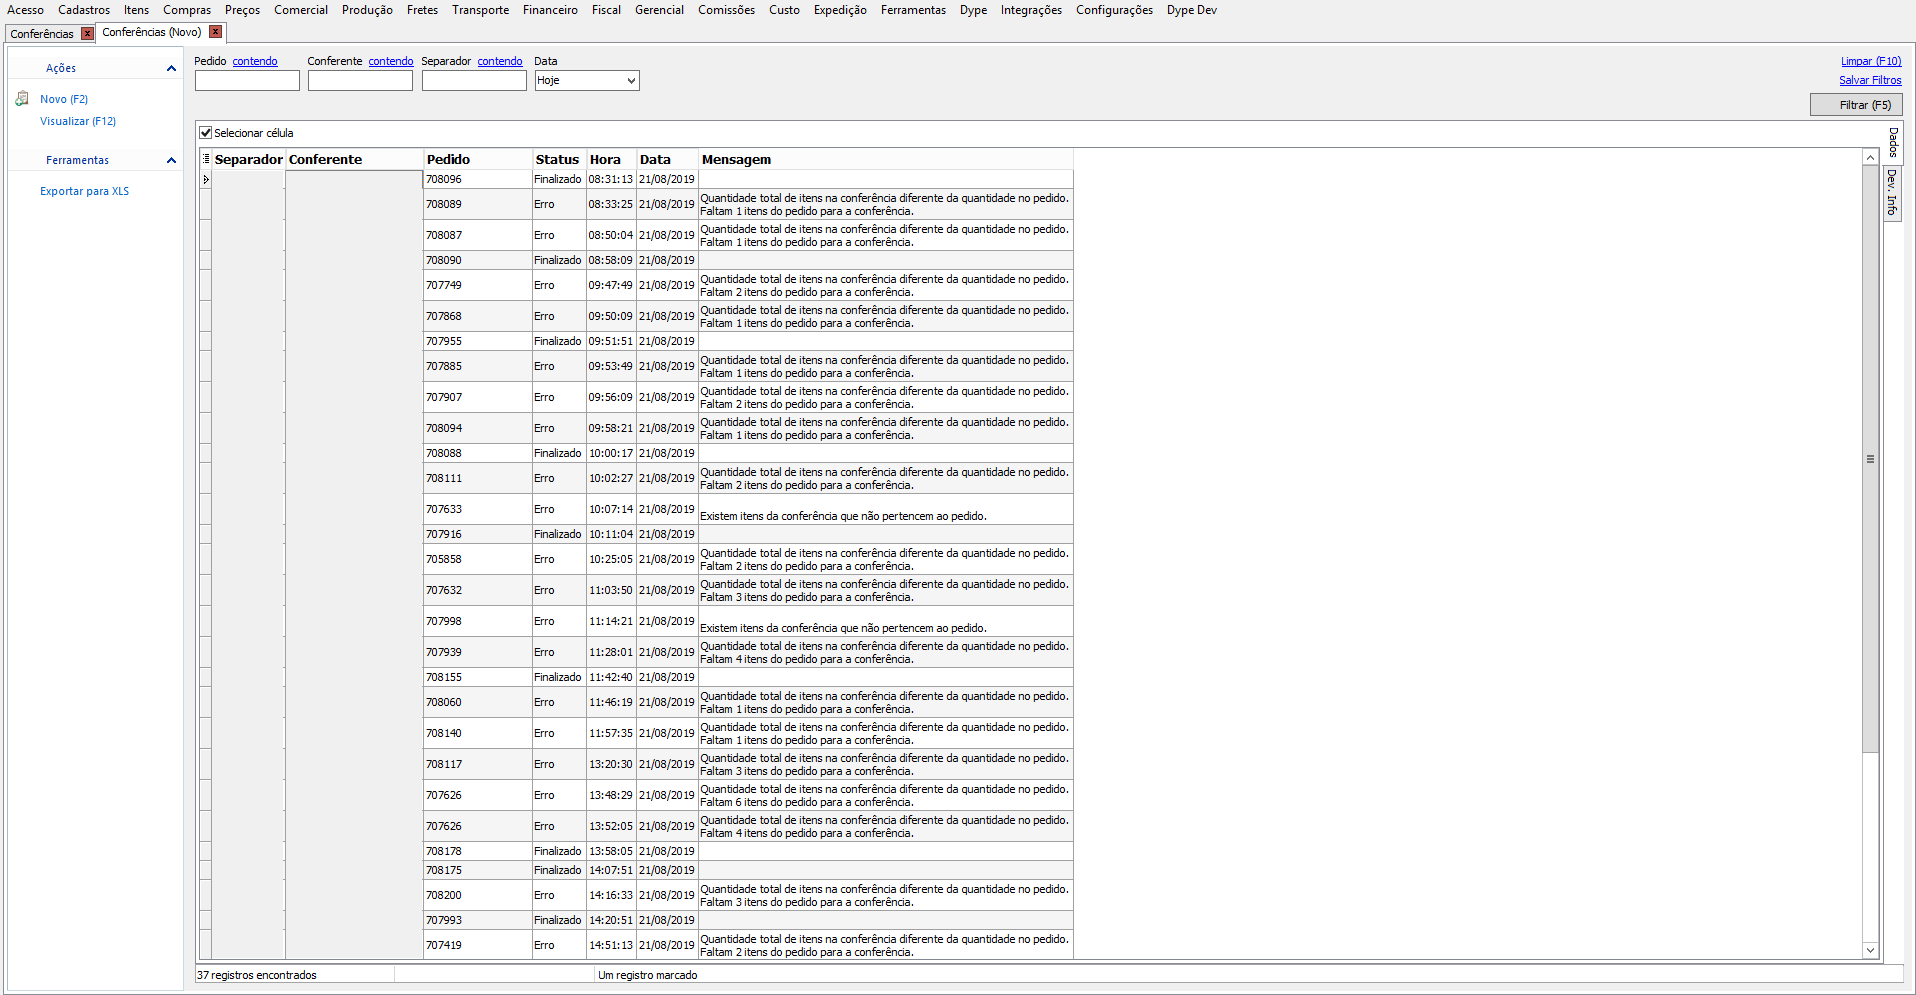1916x995 pixels.
Task: Click the row header of pedido 708087
Action: (x=206, y=235)
